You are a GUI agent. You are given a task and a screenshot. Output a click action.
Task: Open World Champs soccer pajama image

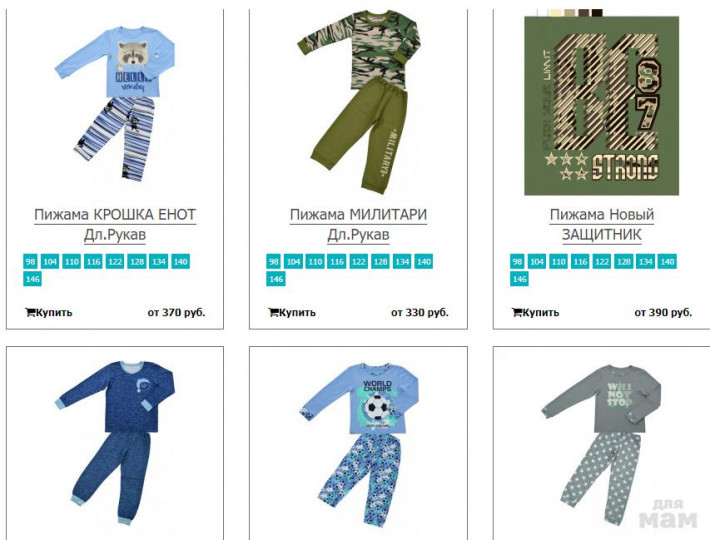(358, 444)
